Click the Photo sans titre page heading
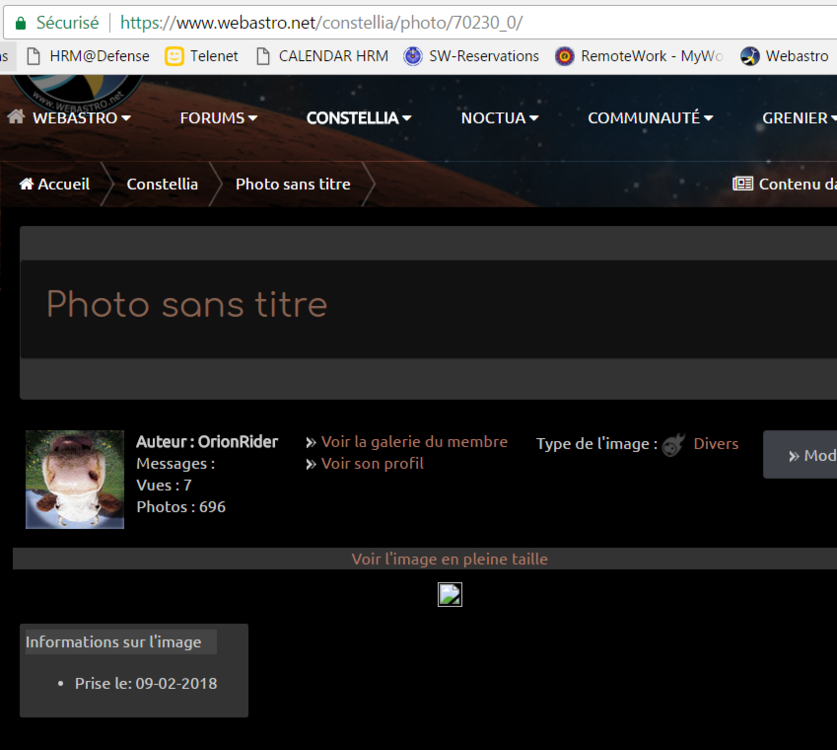Image resolution: width=837 pixels, height=750 pixels. (187, 304)
